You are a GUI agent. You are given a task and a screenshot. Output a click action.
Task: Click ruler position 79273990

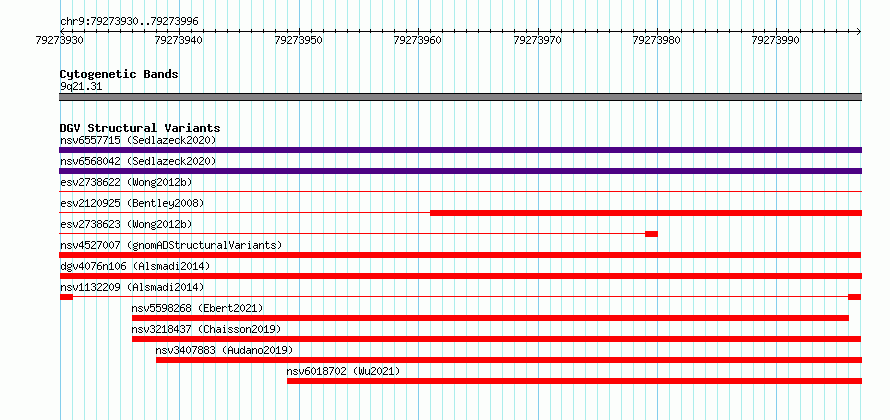point(776,40)
